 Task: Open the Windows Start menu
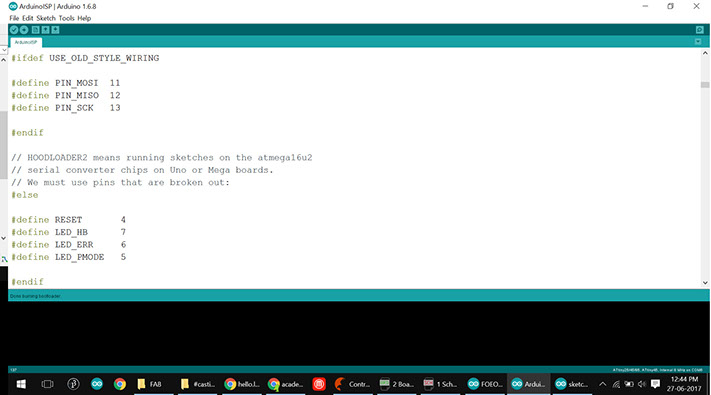pyautogui.click(x=21, y=384)
